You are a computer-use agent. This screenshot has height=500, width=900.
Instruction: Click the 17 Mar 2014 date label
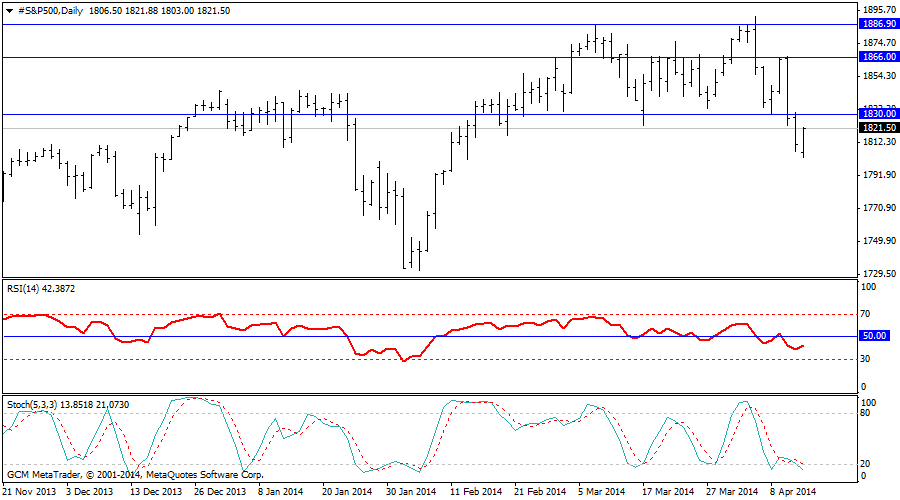click(x=668, y=492)
